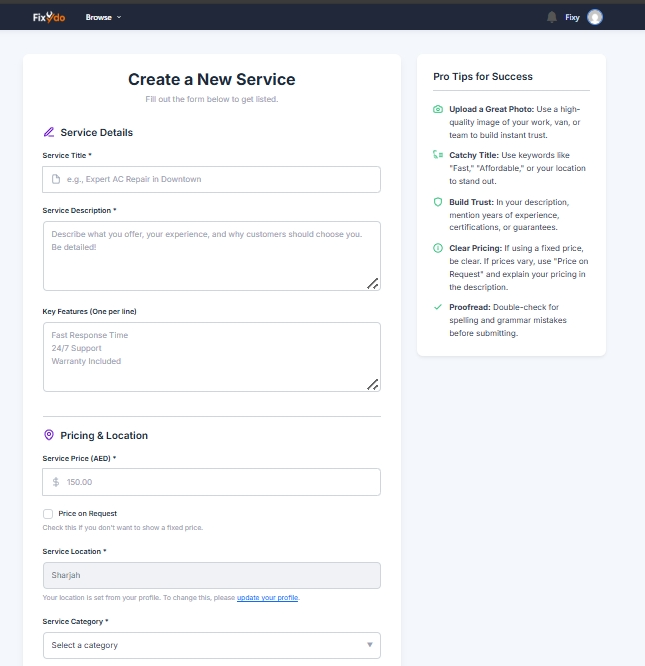Click the Fixydo logo in header
645x666 pixels.
(x=49, y=17)
